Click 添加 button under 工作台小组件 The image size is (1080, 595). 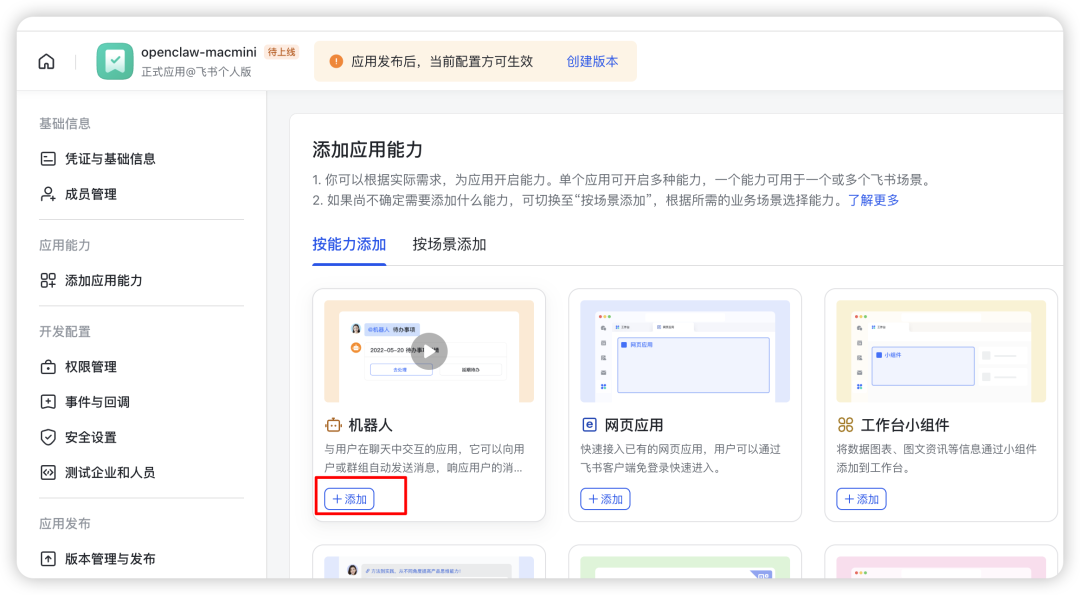861,498
